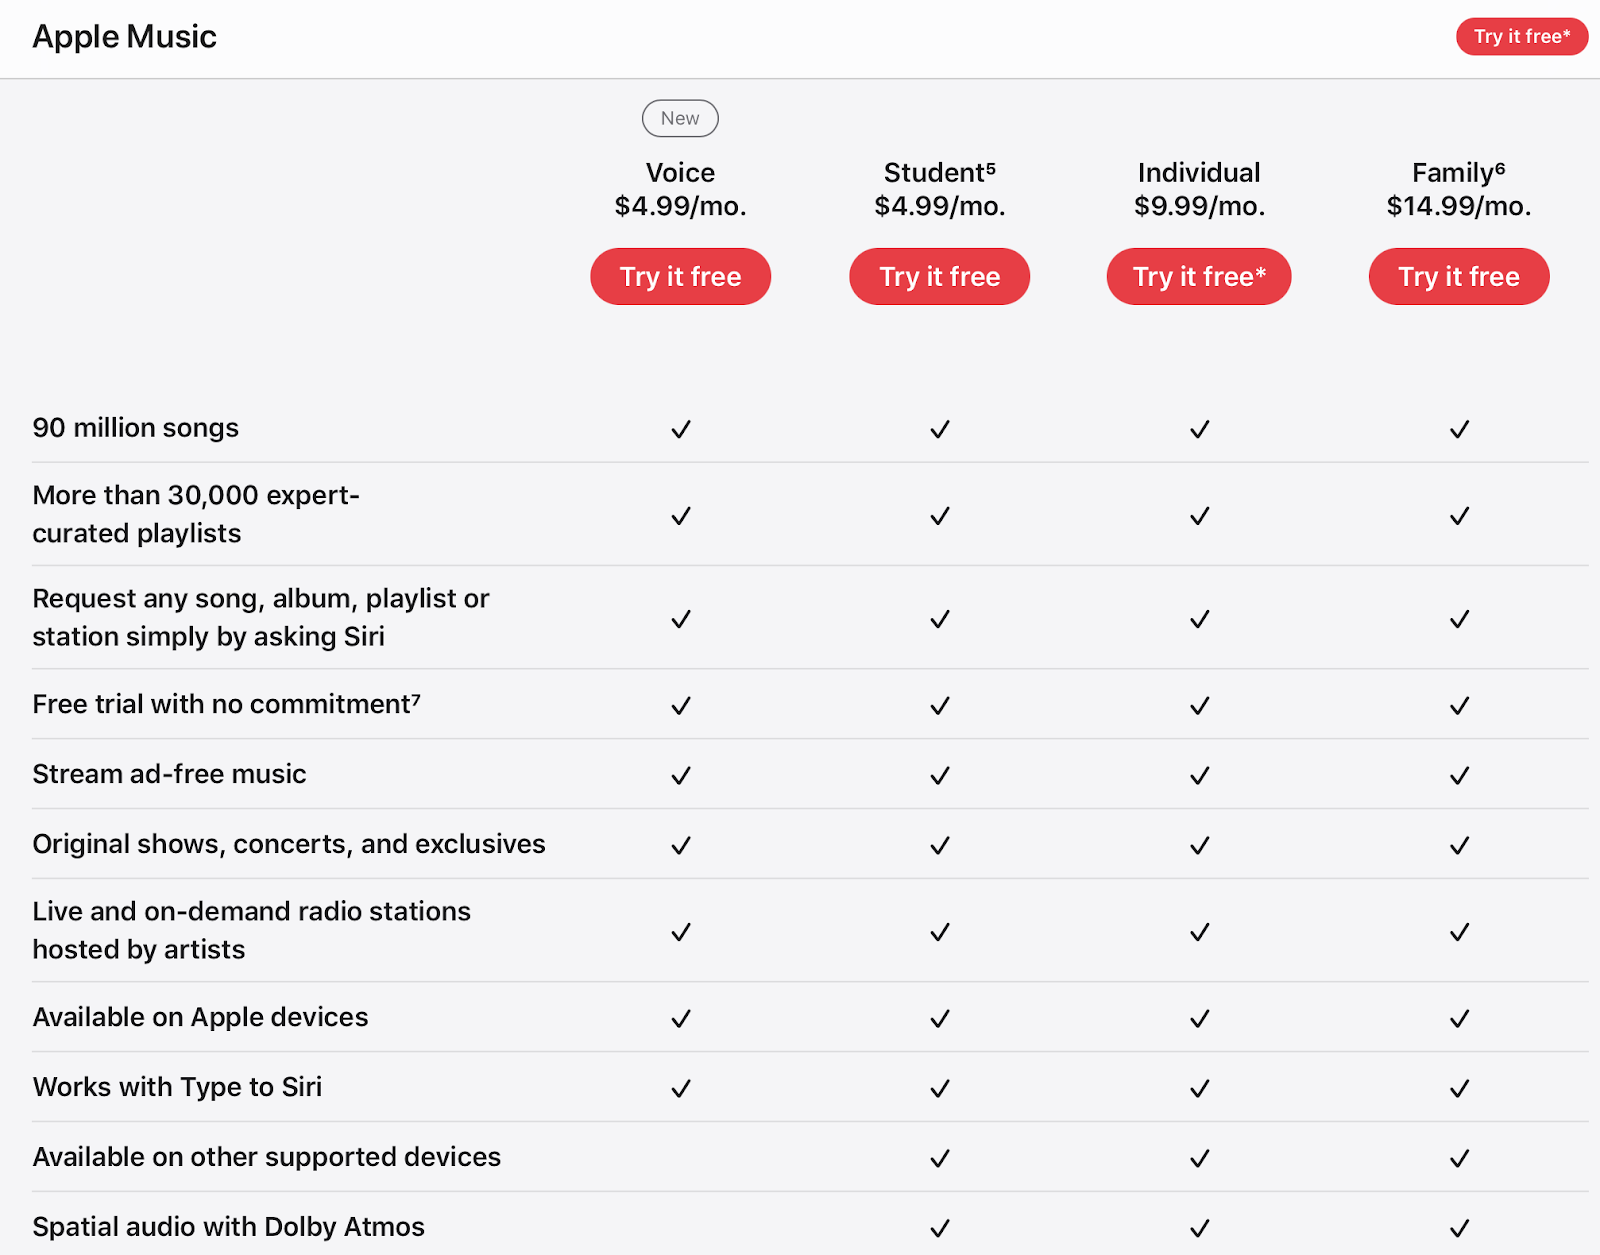Click the Family checkmark for 90 million songs

[x=1460, y=429]
